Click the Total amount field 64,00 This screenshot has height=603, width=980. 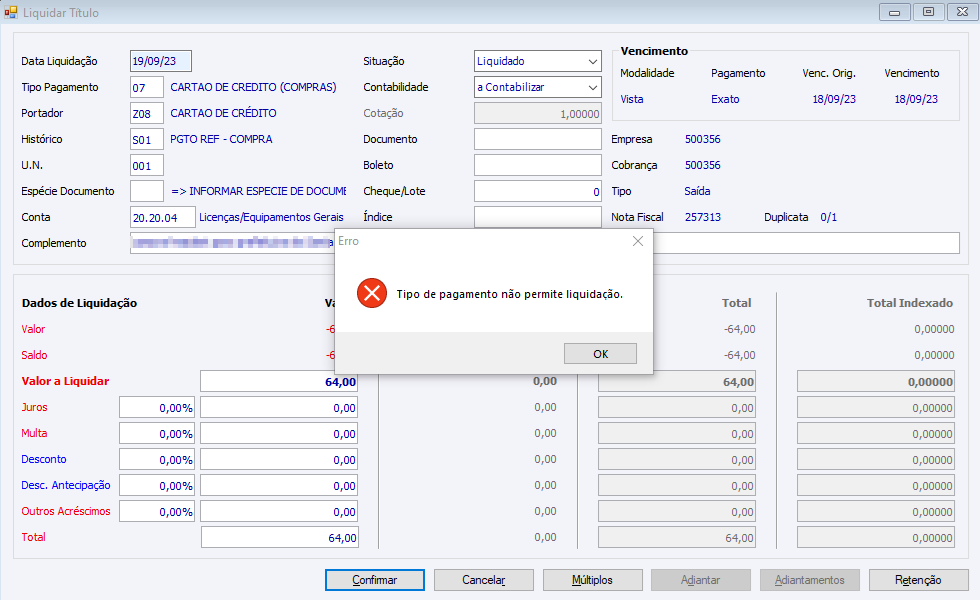279,537
